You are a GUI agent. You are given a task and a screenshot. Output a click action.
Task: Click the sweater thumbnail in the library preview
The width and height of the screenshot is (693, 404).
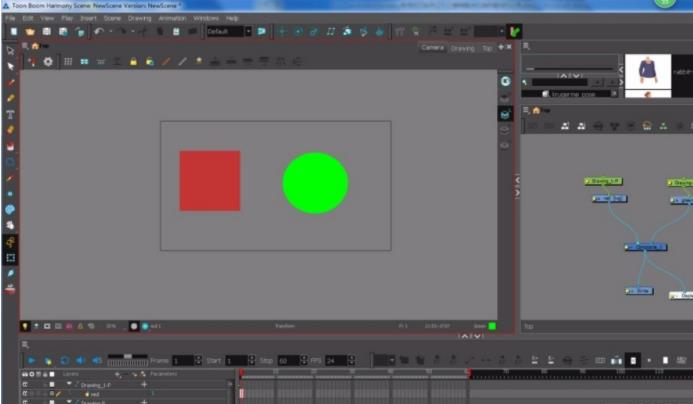click(x=648, y=72)
